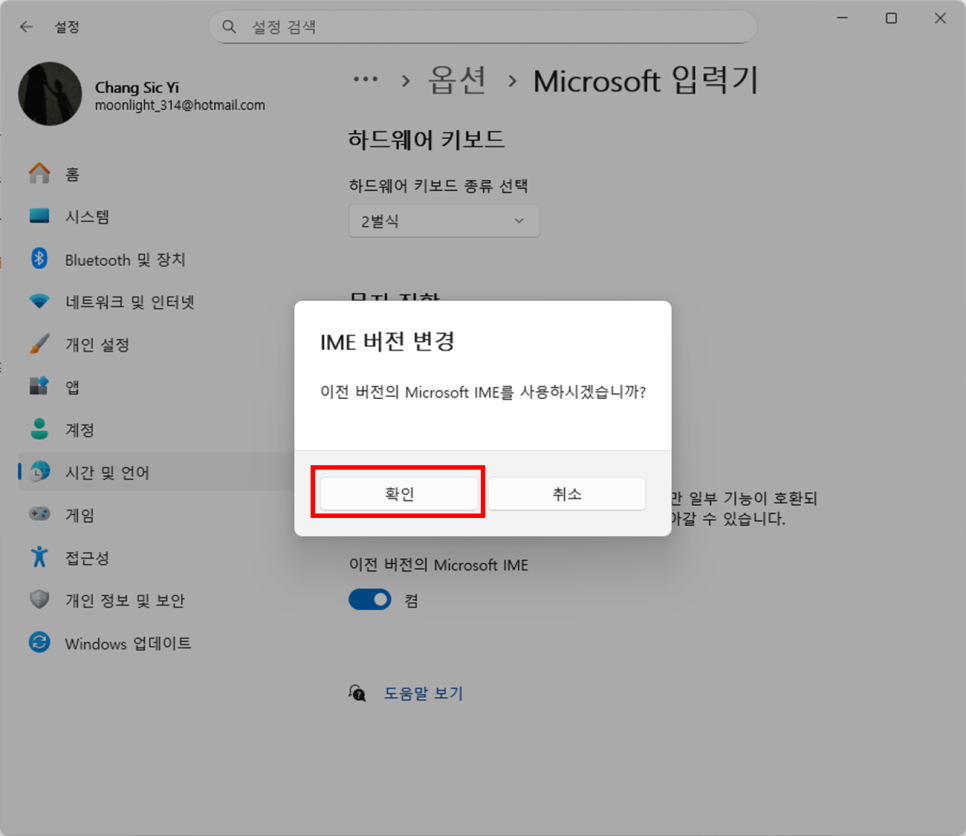Image resolution: width=966 pixels, height=836 pixels.
Task: Click the 앱 apps icon
Action: click(39, 386)
